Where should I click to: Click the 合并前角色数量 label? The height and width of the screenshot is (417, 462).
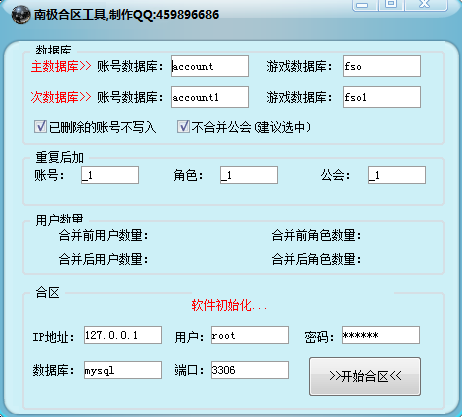[x=316, y=235]
